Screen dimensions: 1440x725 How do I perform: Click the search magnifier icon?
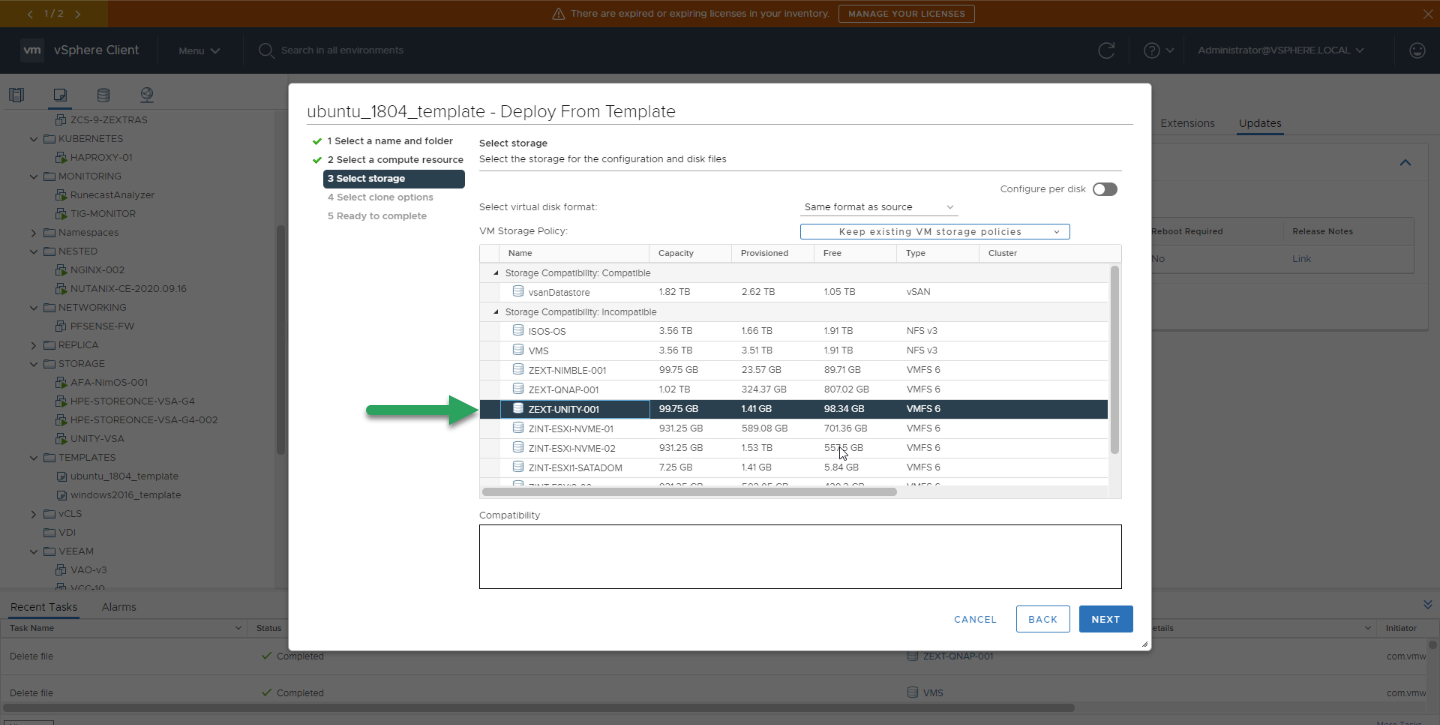pyautogui.click(x=266, y=50)
